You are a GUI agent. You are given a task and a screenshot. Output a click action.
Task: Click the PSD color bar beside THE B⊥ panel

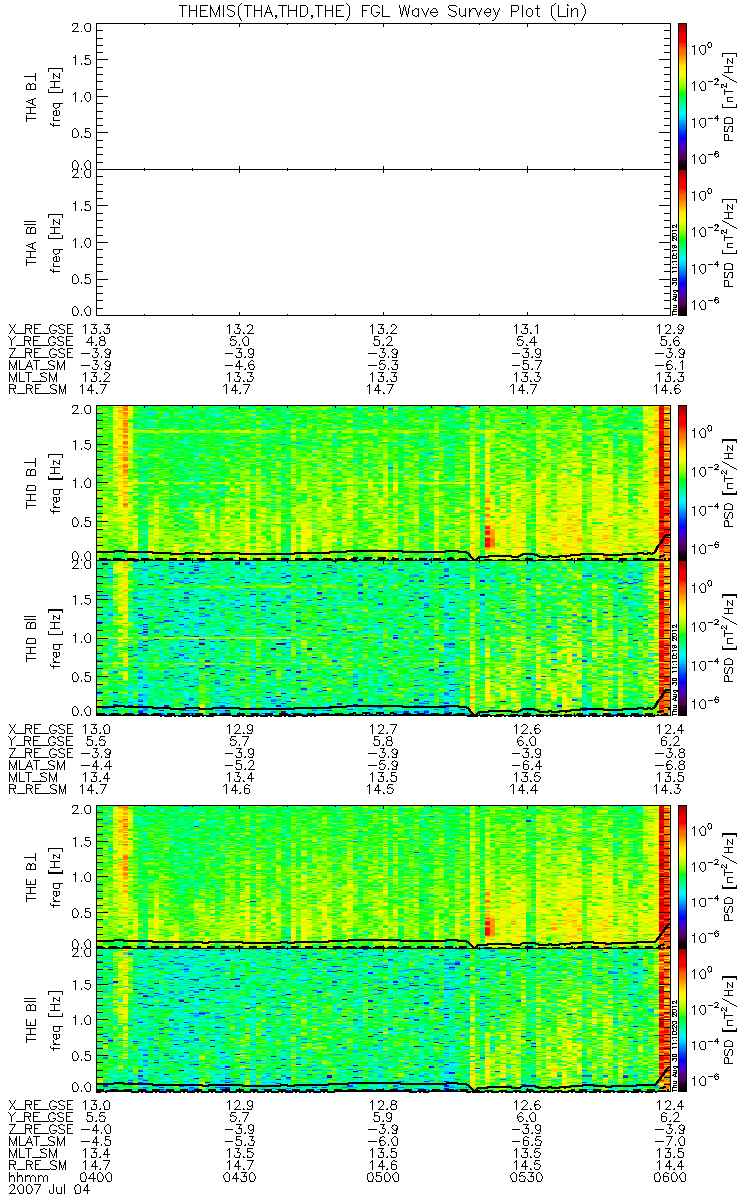683,876
